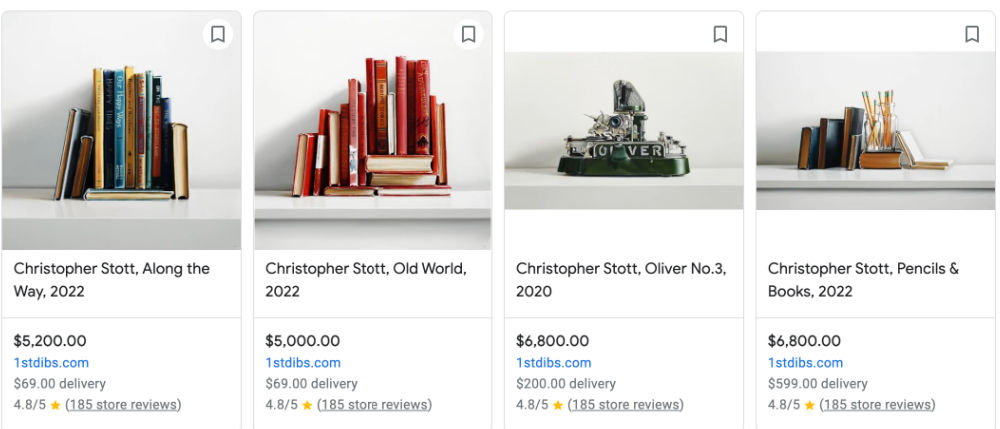Bookmark the Along the Way listing

(x=218, y=35)
